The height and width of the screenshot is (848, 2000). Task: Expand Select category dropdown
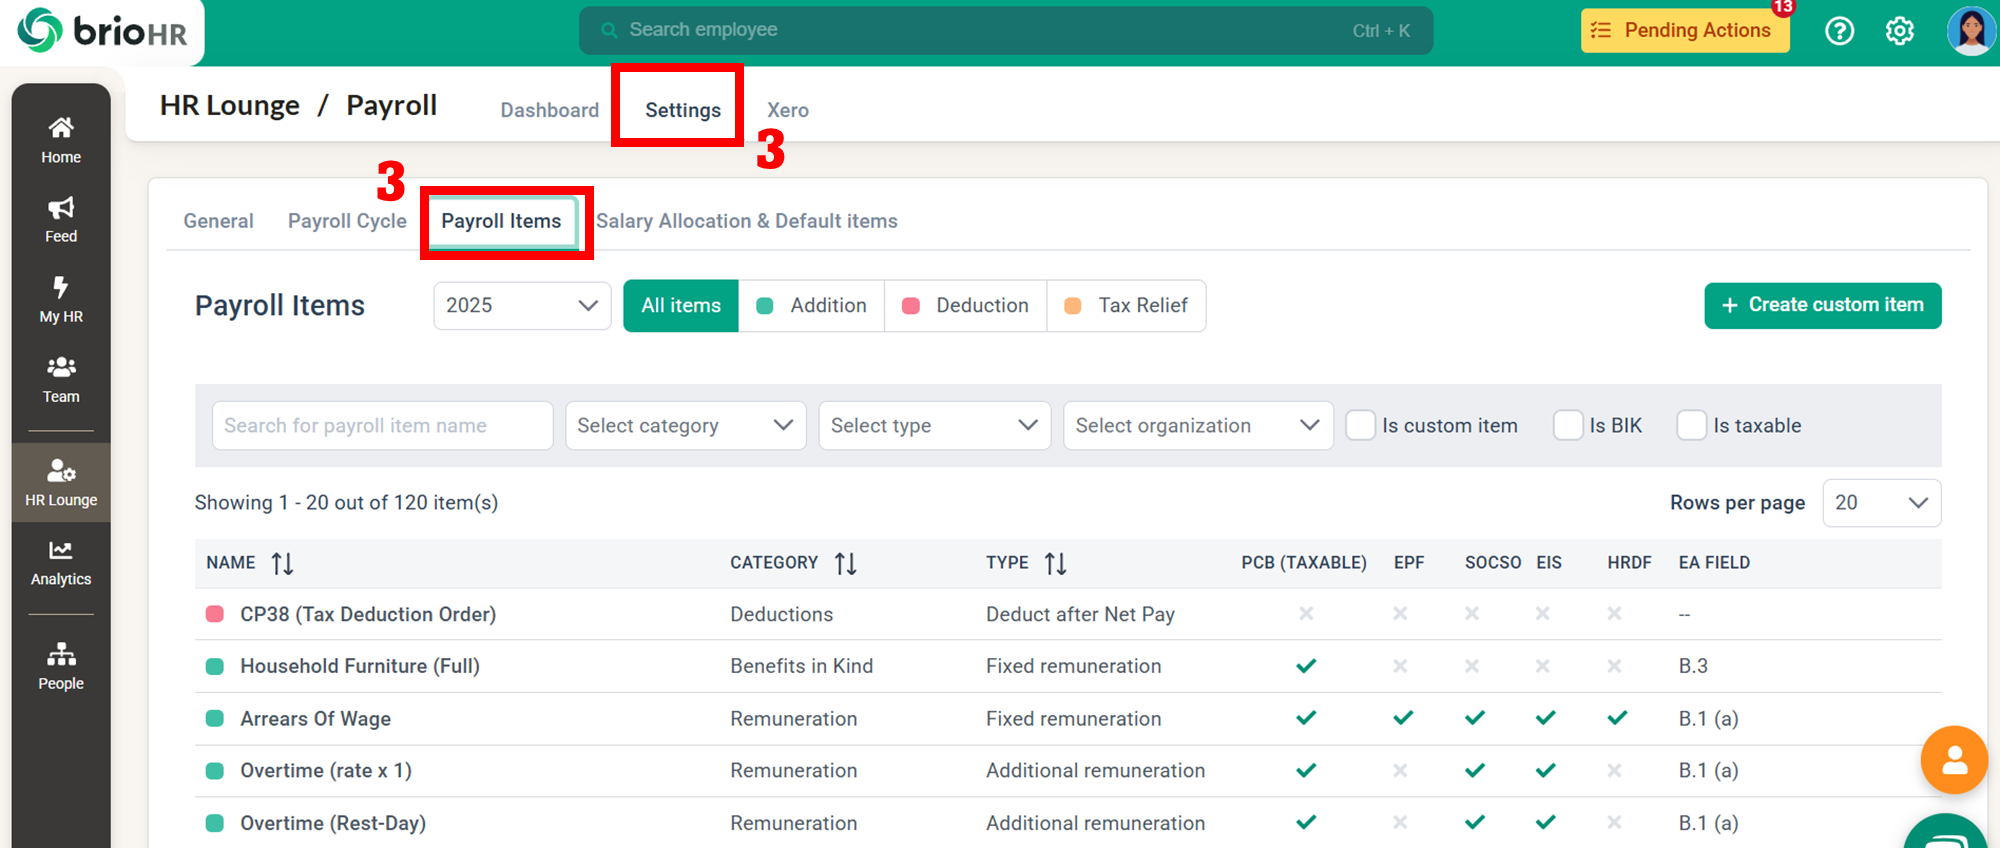point(685,425)
